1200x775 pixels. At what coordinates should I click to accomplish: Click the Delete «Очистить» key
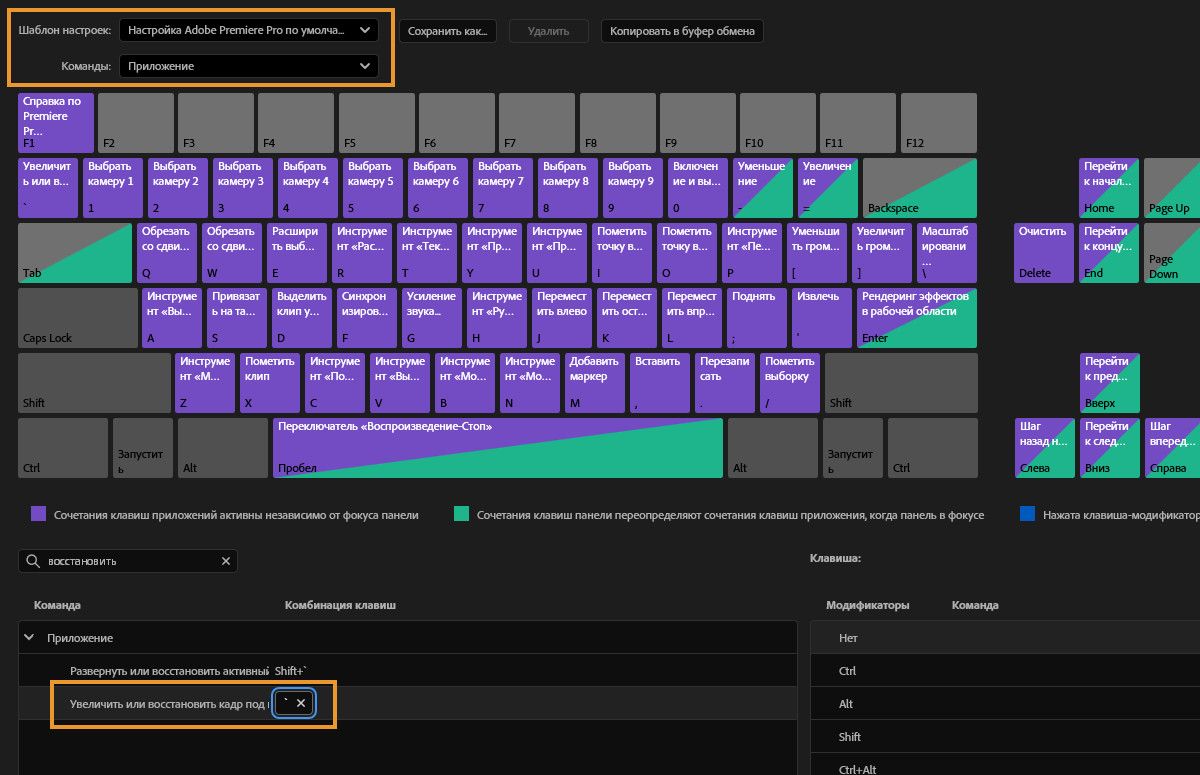[1043, 252]
